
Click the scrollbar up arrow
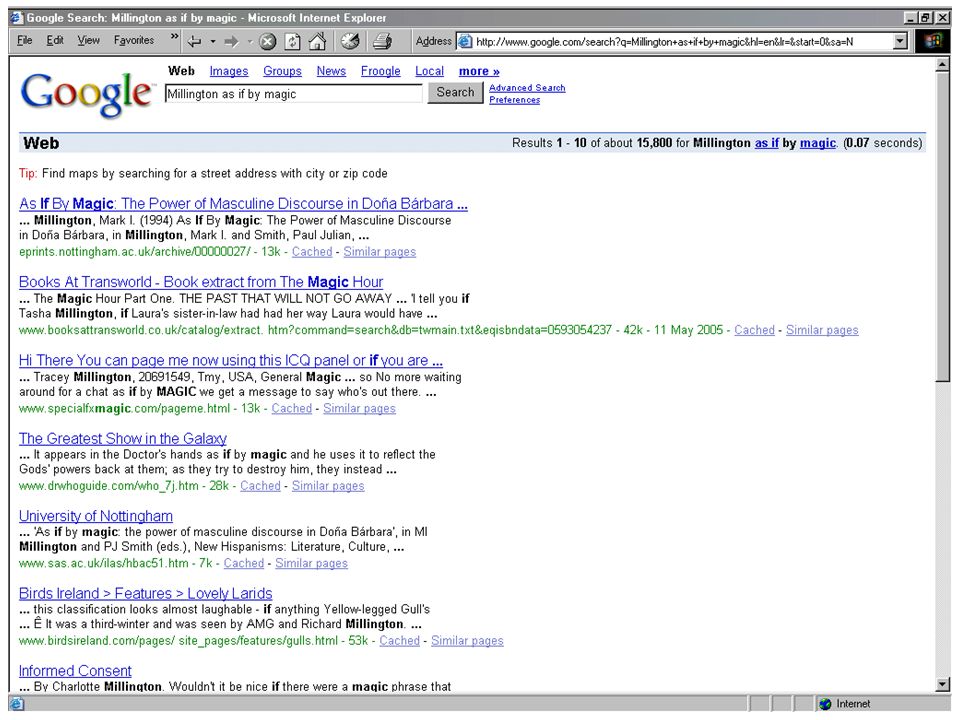tap(943, 65)
